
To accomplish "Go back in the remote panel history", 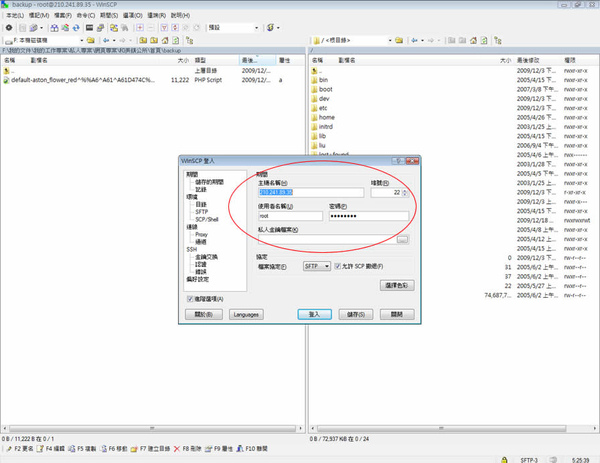I will [x=414, y=40].
